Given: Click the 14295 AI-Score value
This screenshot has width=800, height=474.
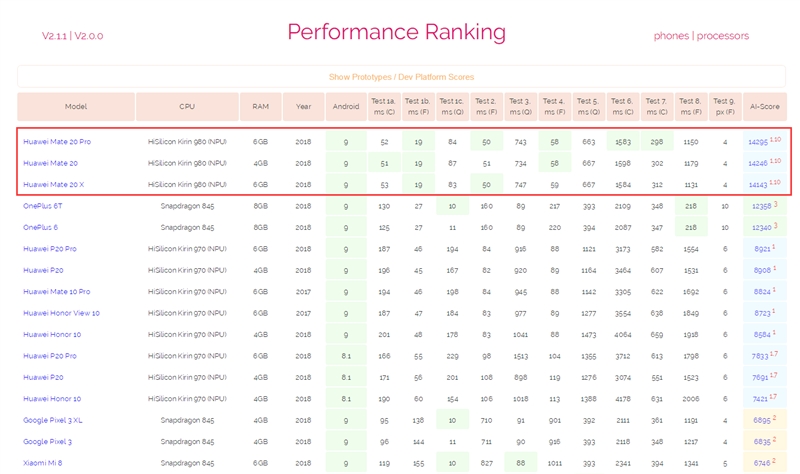Looking at the screenshot, I should (x=757, y=142).
